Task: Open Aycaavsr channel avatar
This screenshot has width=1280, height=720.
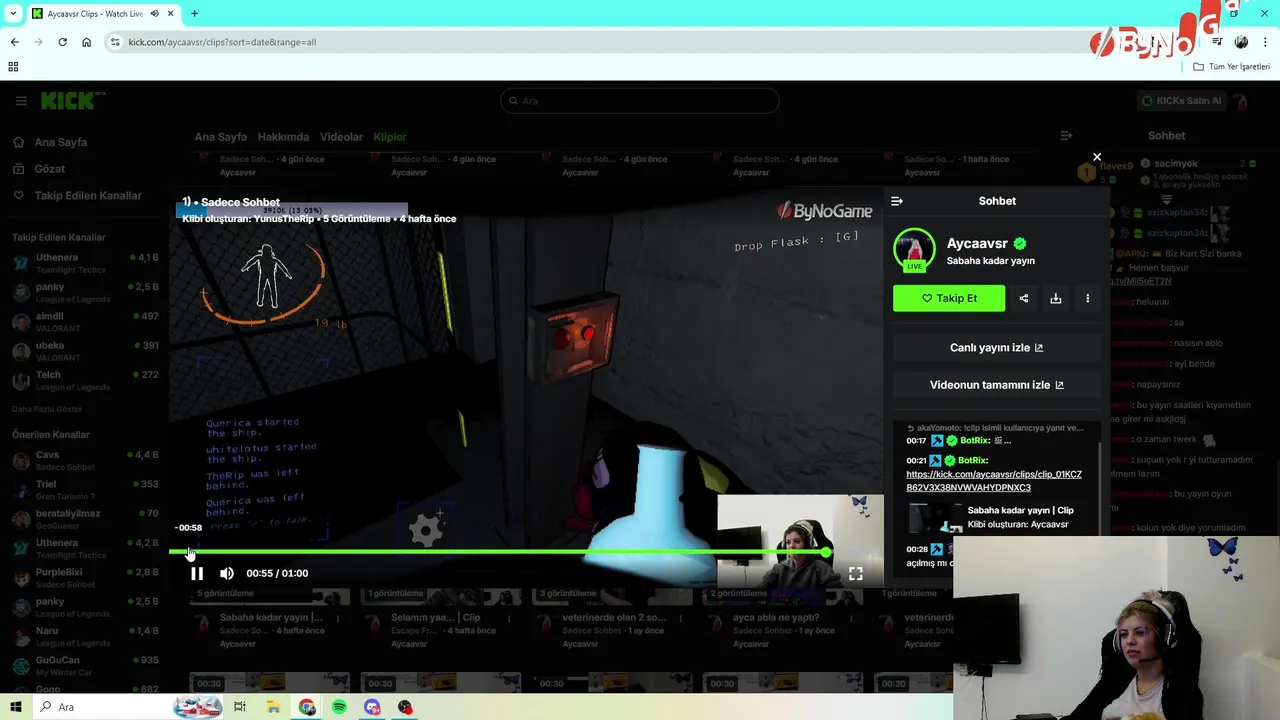Action: point(914,250)
